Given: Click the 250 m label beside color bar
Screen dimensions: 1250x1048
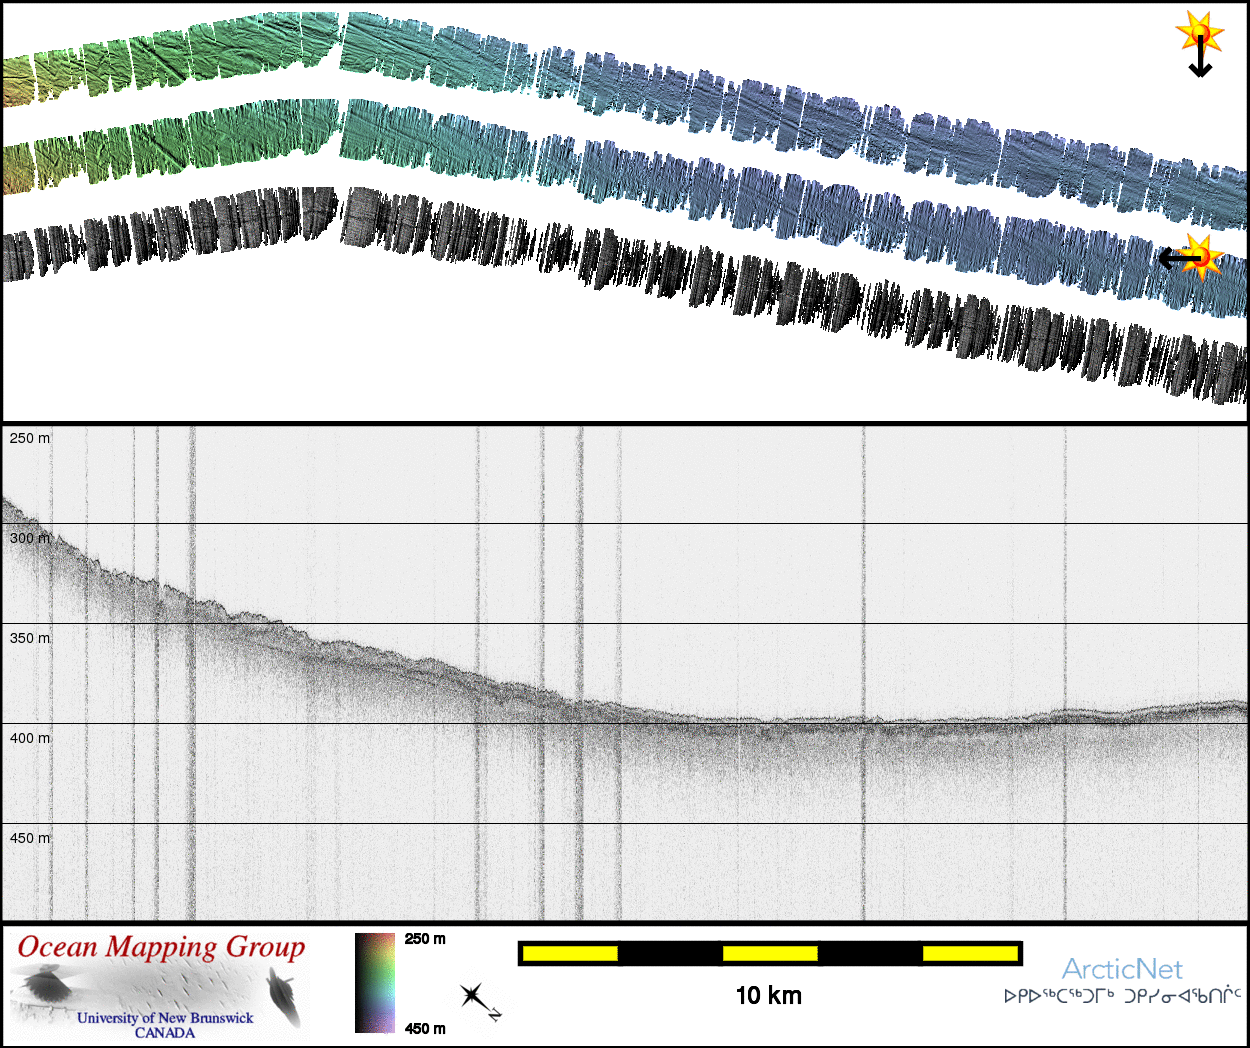Looking at the screenshot, I should pos(425,939).
